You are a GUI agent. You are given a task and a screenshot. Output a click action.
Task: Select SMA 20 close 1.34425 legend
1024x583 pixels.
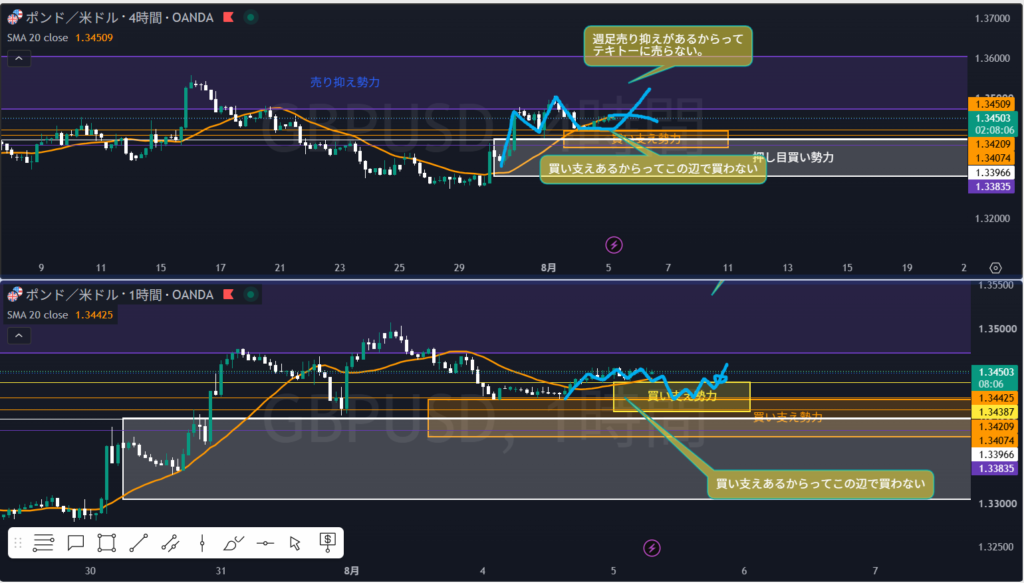point(60,315)
